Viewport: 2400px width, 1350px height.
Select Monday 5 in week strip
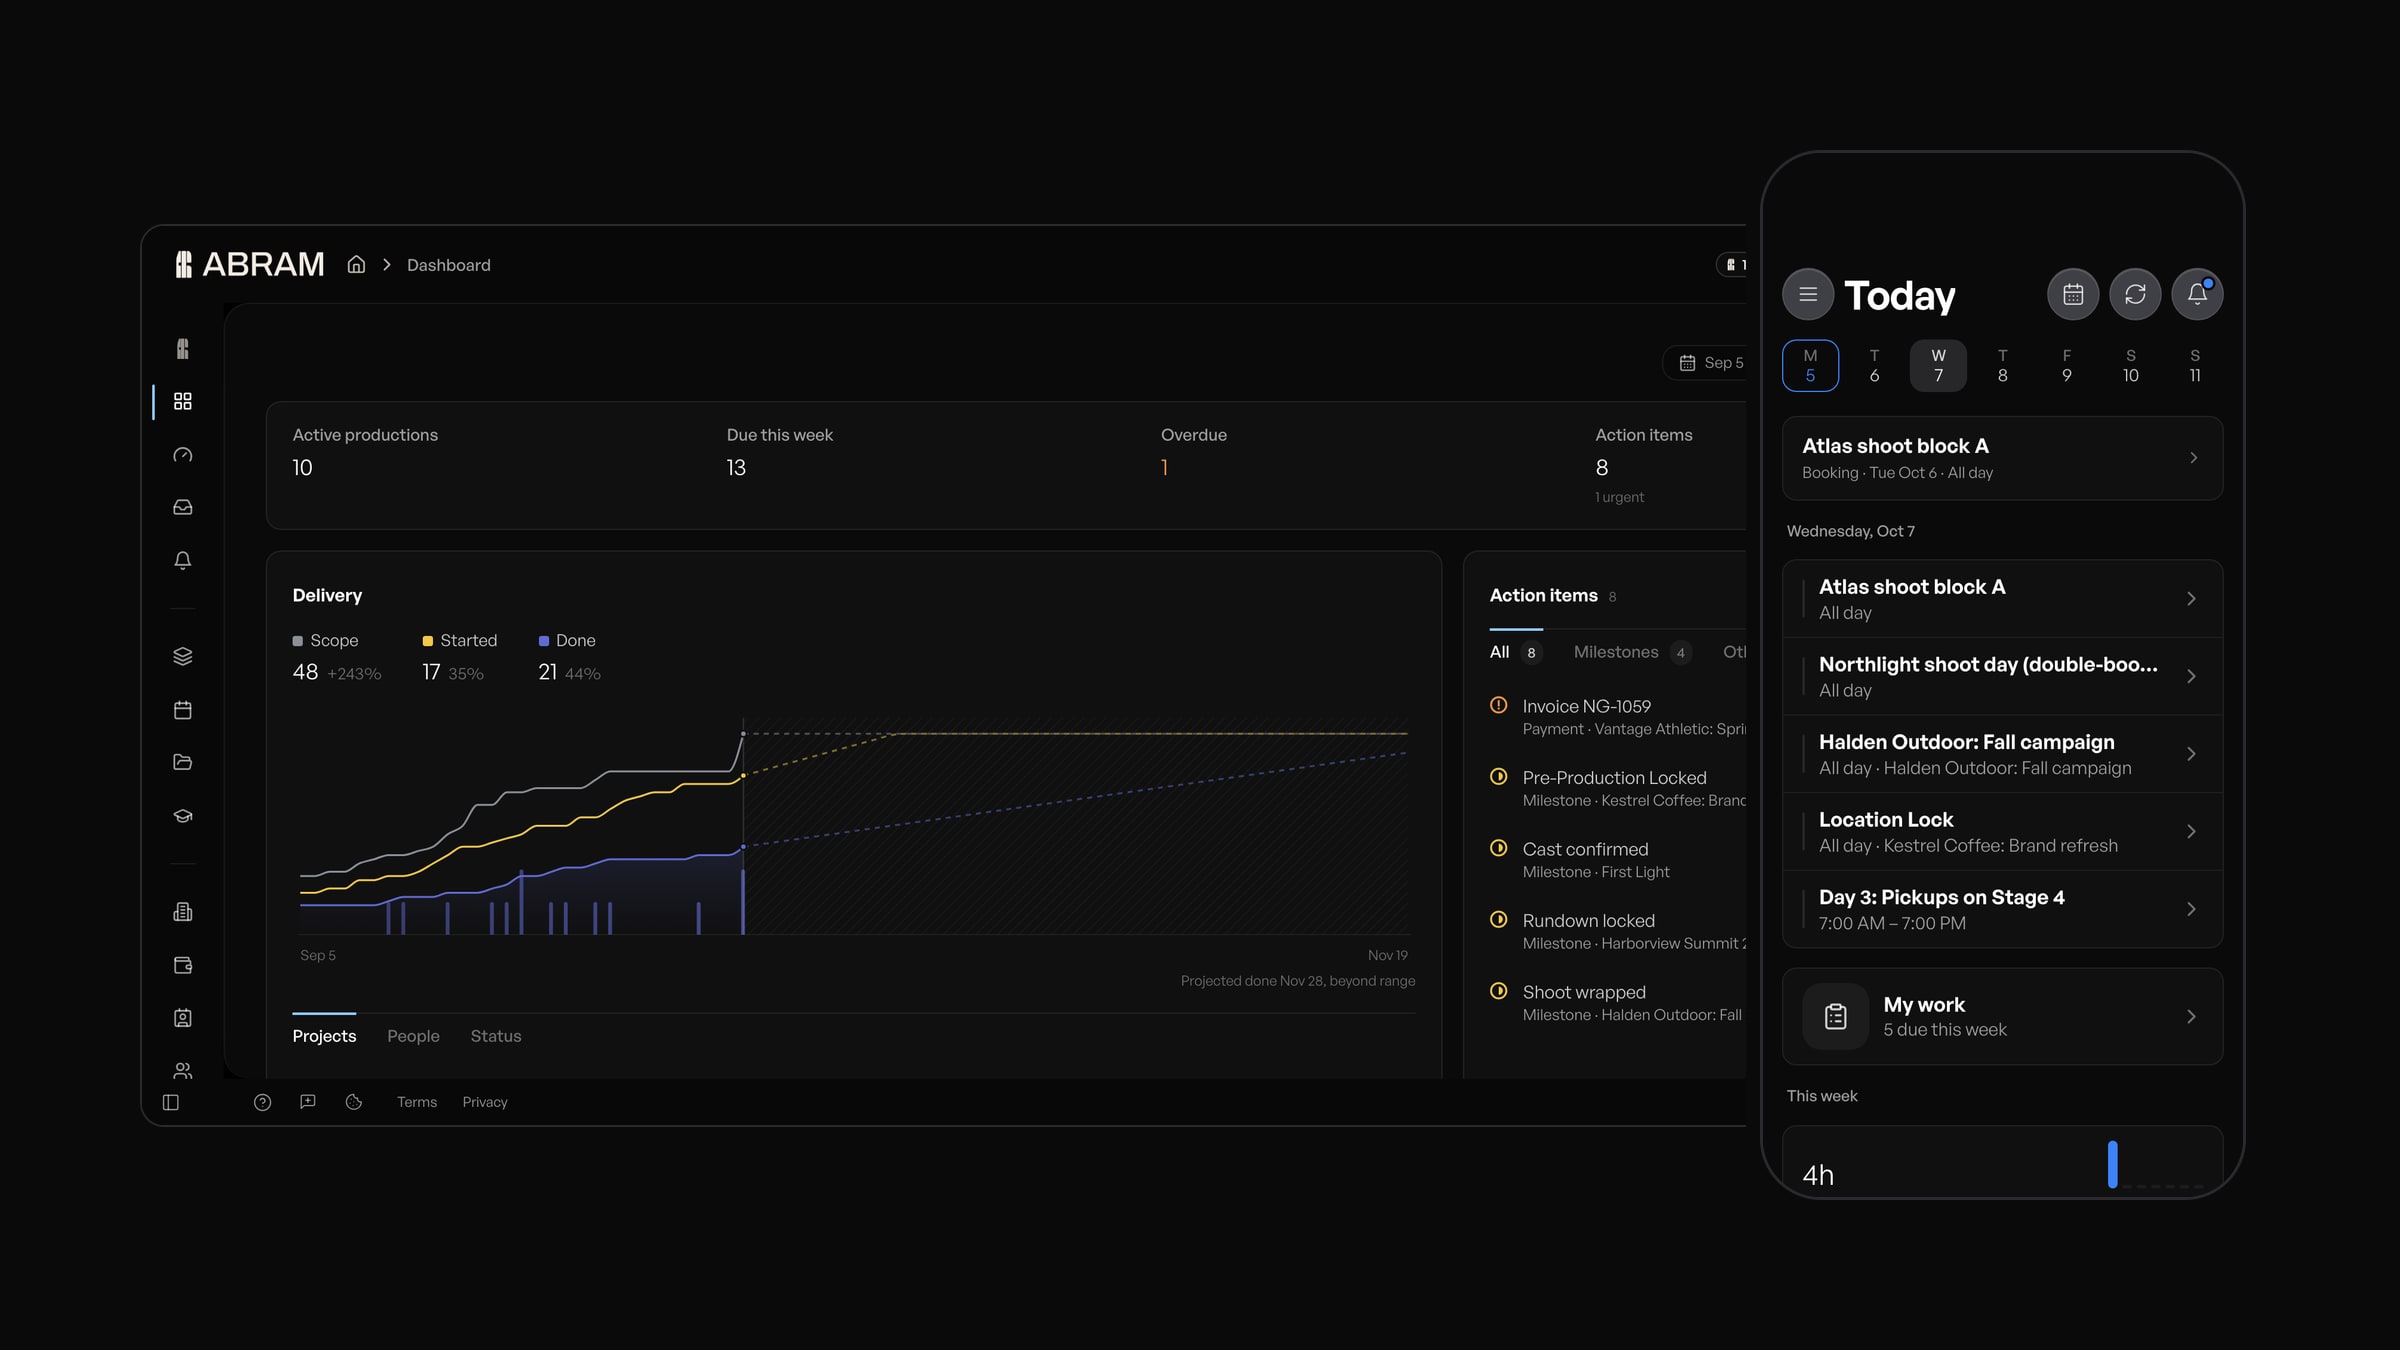[x=1810, y=365]
